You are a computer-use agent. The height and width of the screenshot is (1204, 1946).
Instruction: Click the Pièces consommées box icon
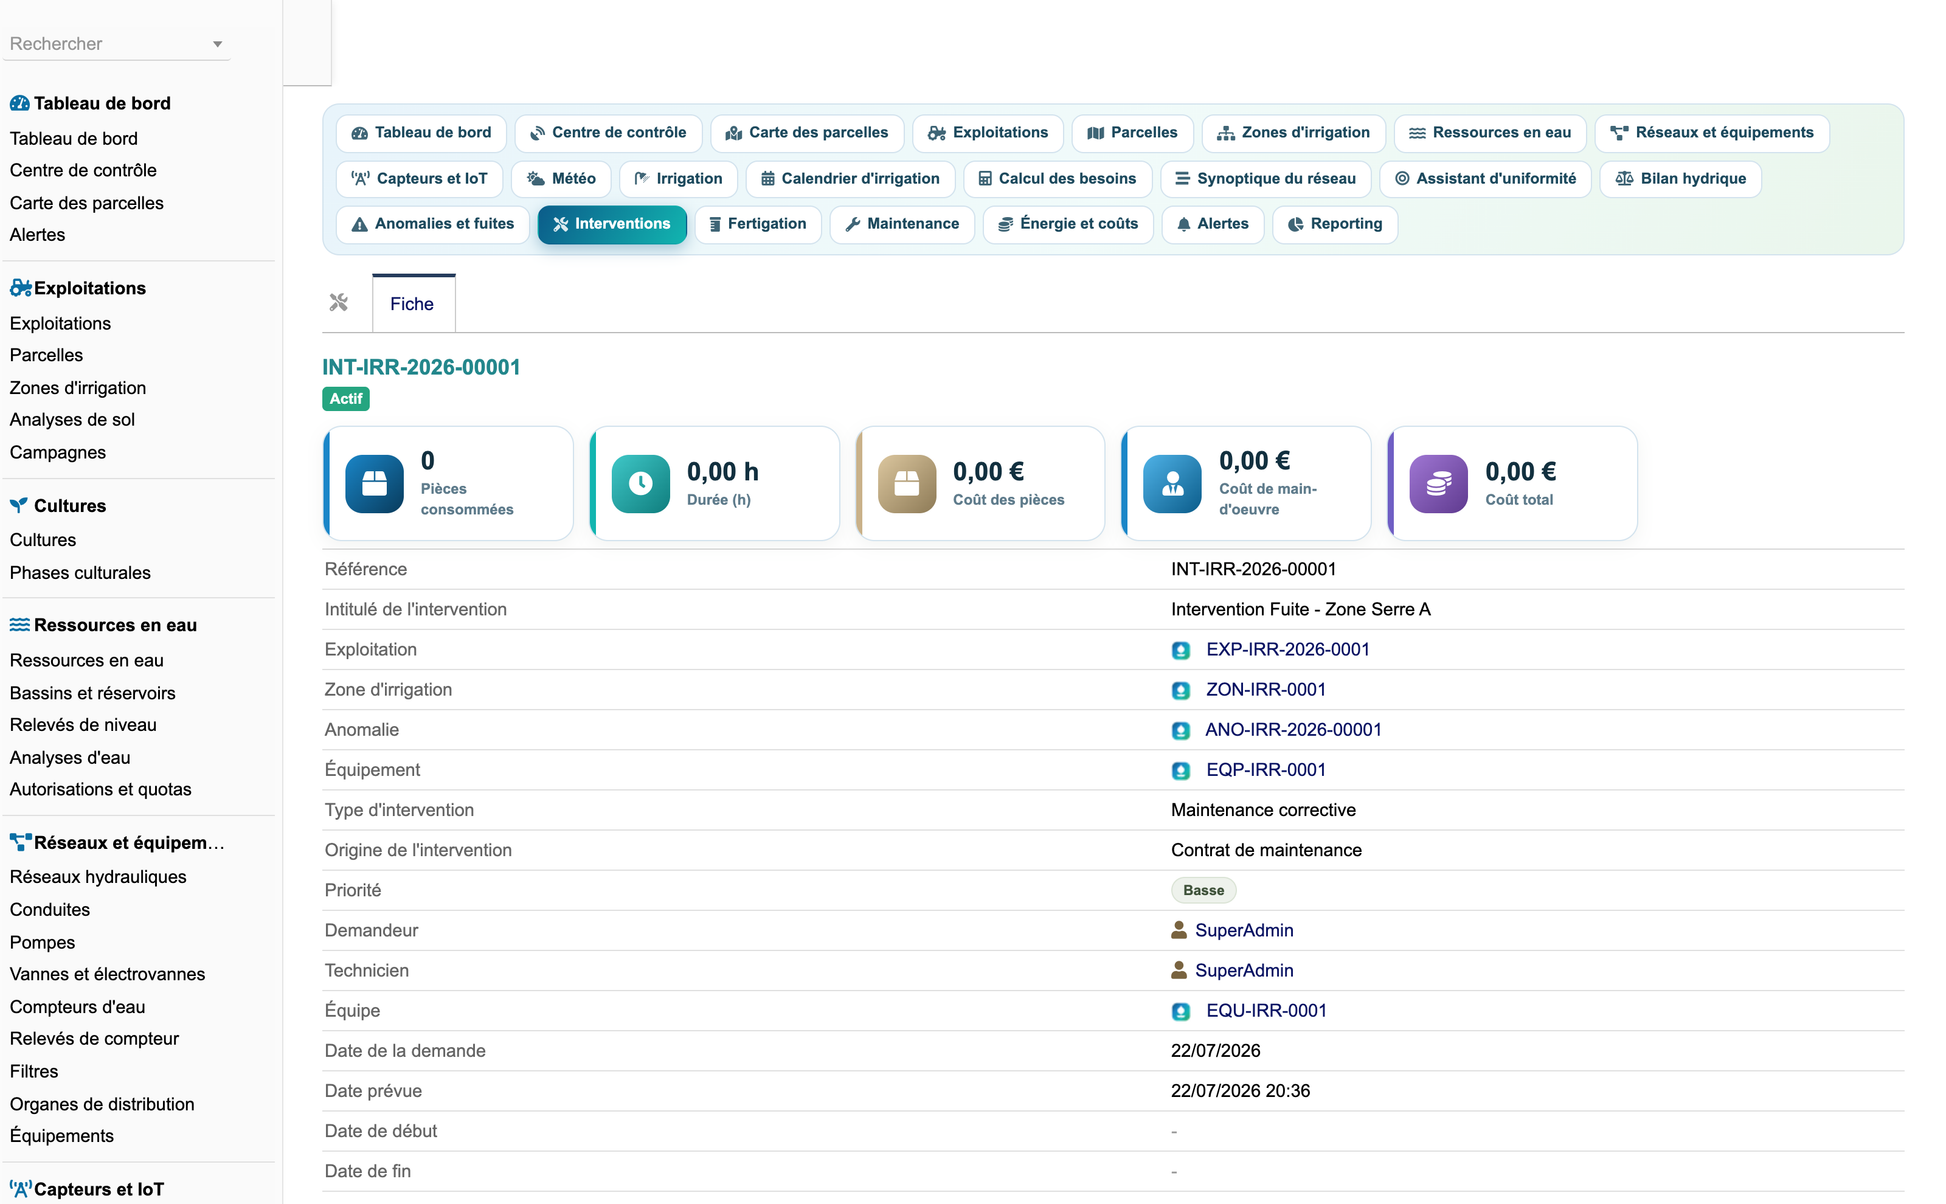(374, 484)
